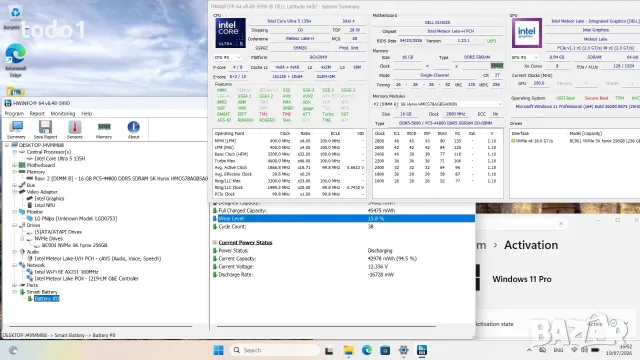Open the Recycle Bin desktop icon
640x360 pixels.
[x=15, y=17]
